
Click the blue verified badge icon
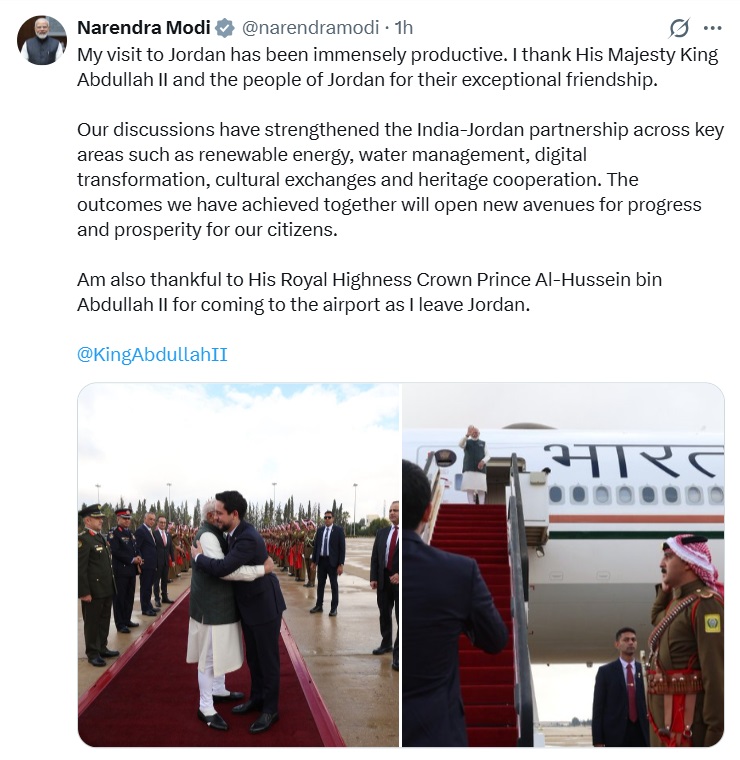225,28
